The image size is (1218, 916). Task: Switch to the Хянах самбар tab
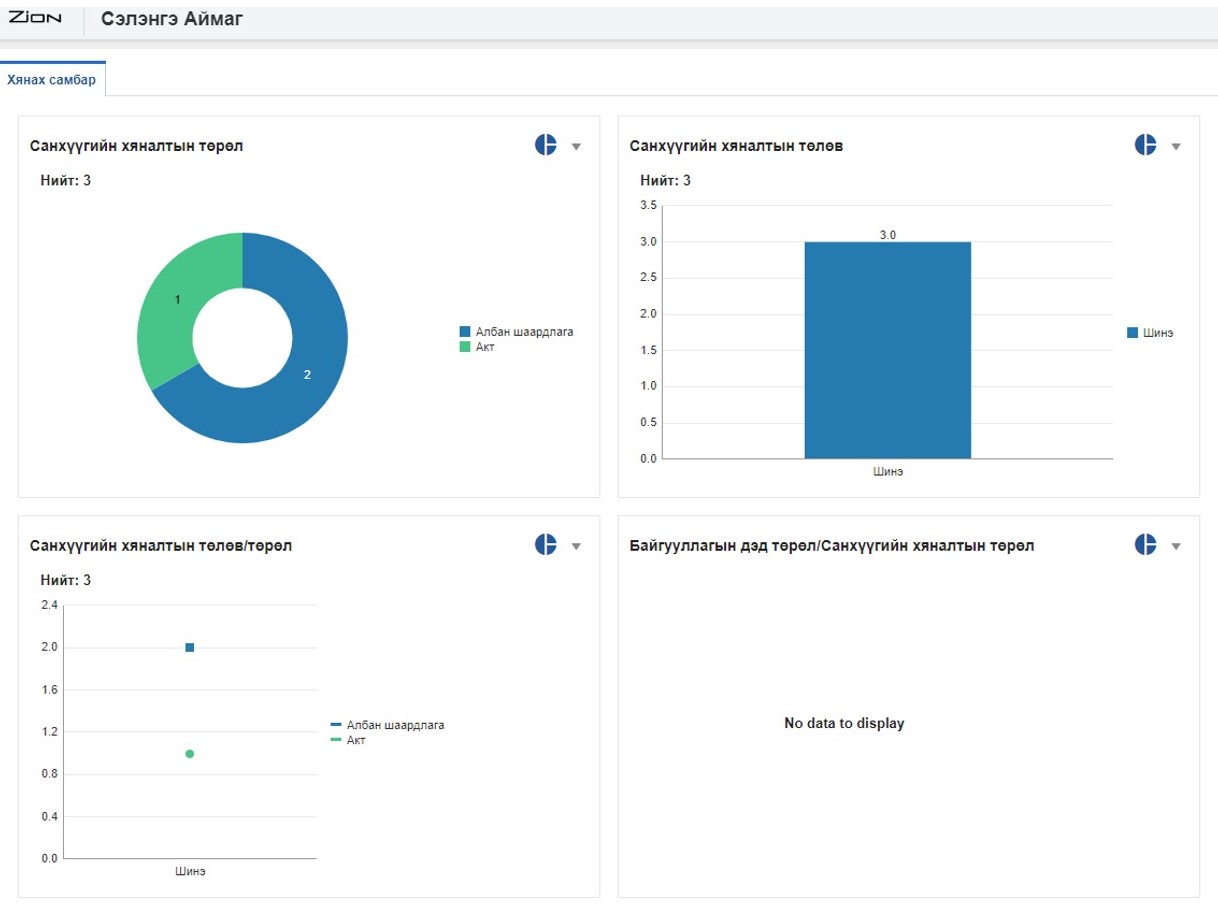(52, 80)
